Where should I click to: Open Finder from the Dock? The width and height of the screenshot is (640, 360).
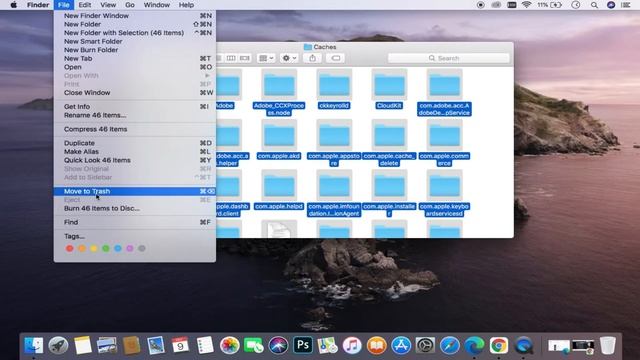(x=34, y=345)
